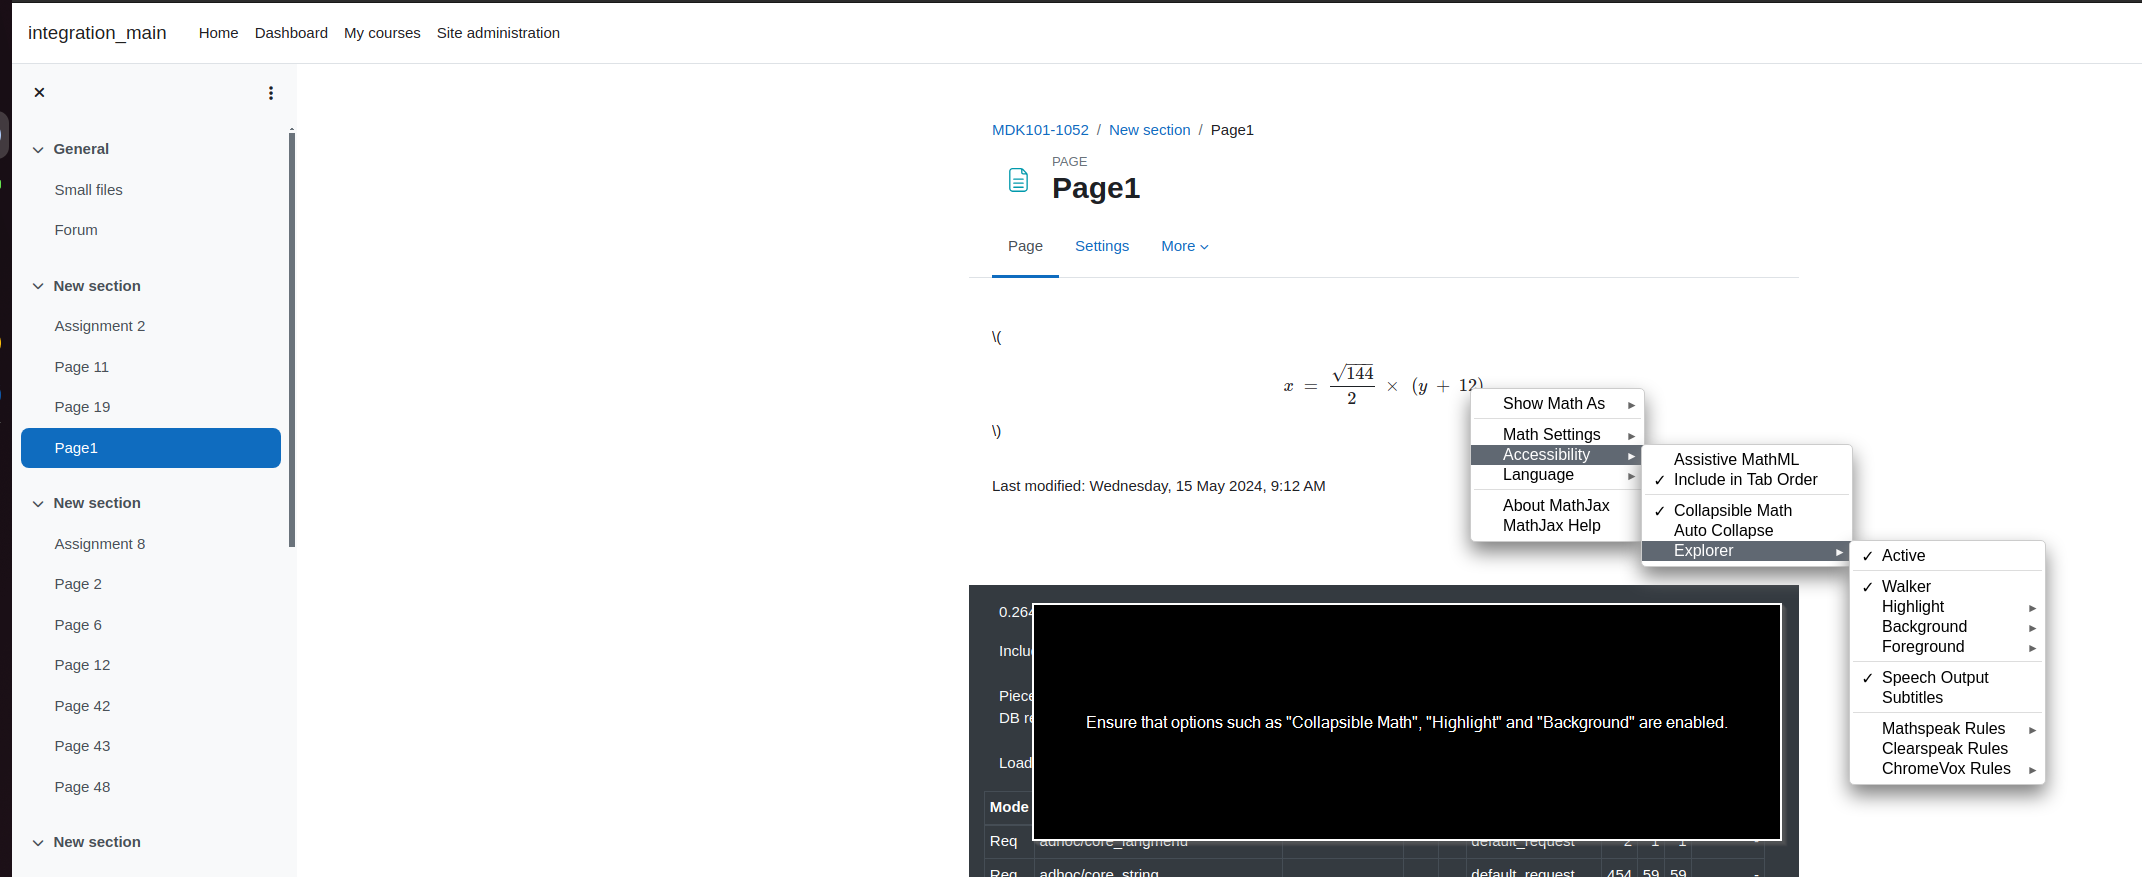Screen dimensions: 2142x877
Task: Switch to the Settings tab
Action: tap(1102, 246)
